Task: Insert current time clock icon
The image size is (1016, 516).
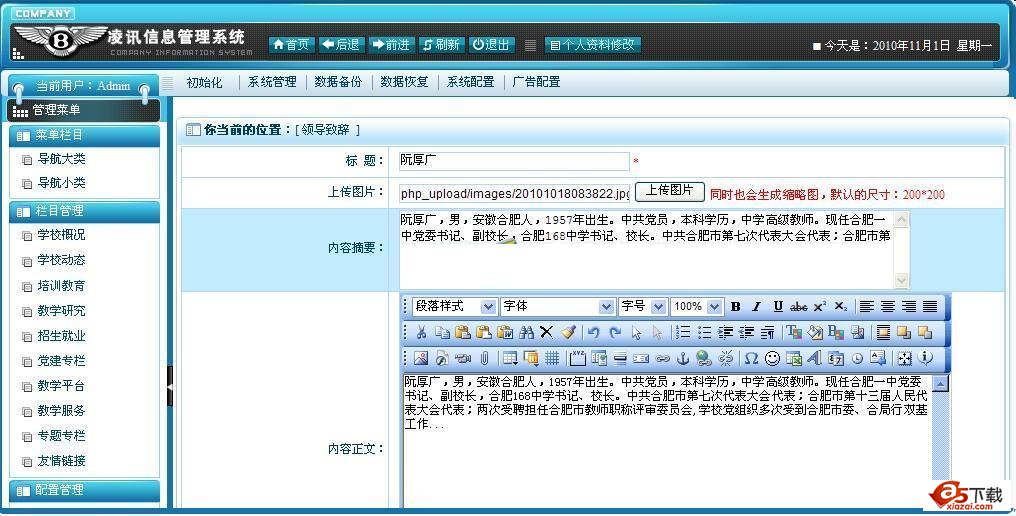Action: click(857, 358)
